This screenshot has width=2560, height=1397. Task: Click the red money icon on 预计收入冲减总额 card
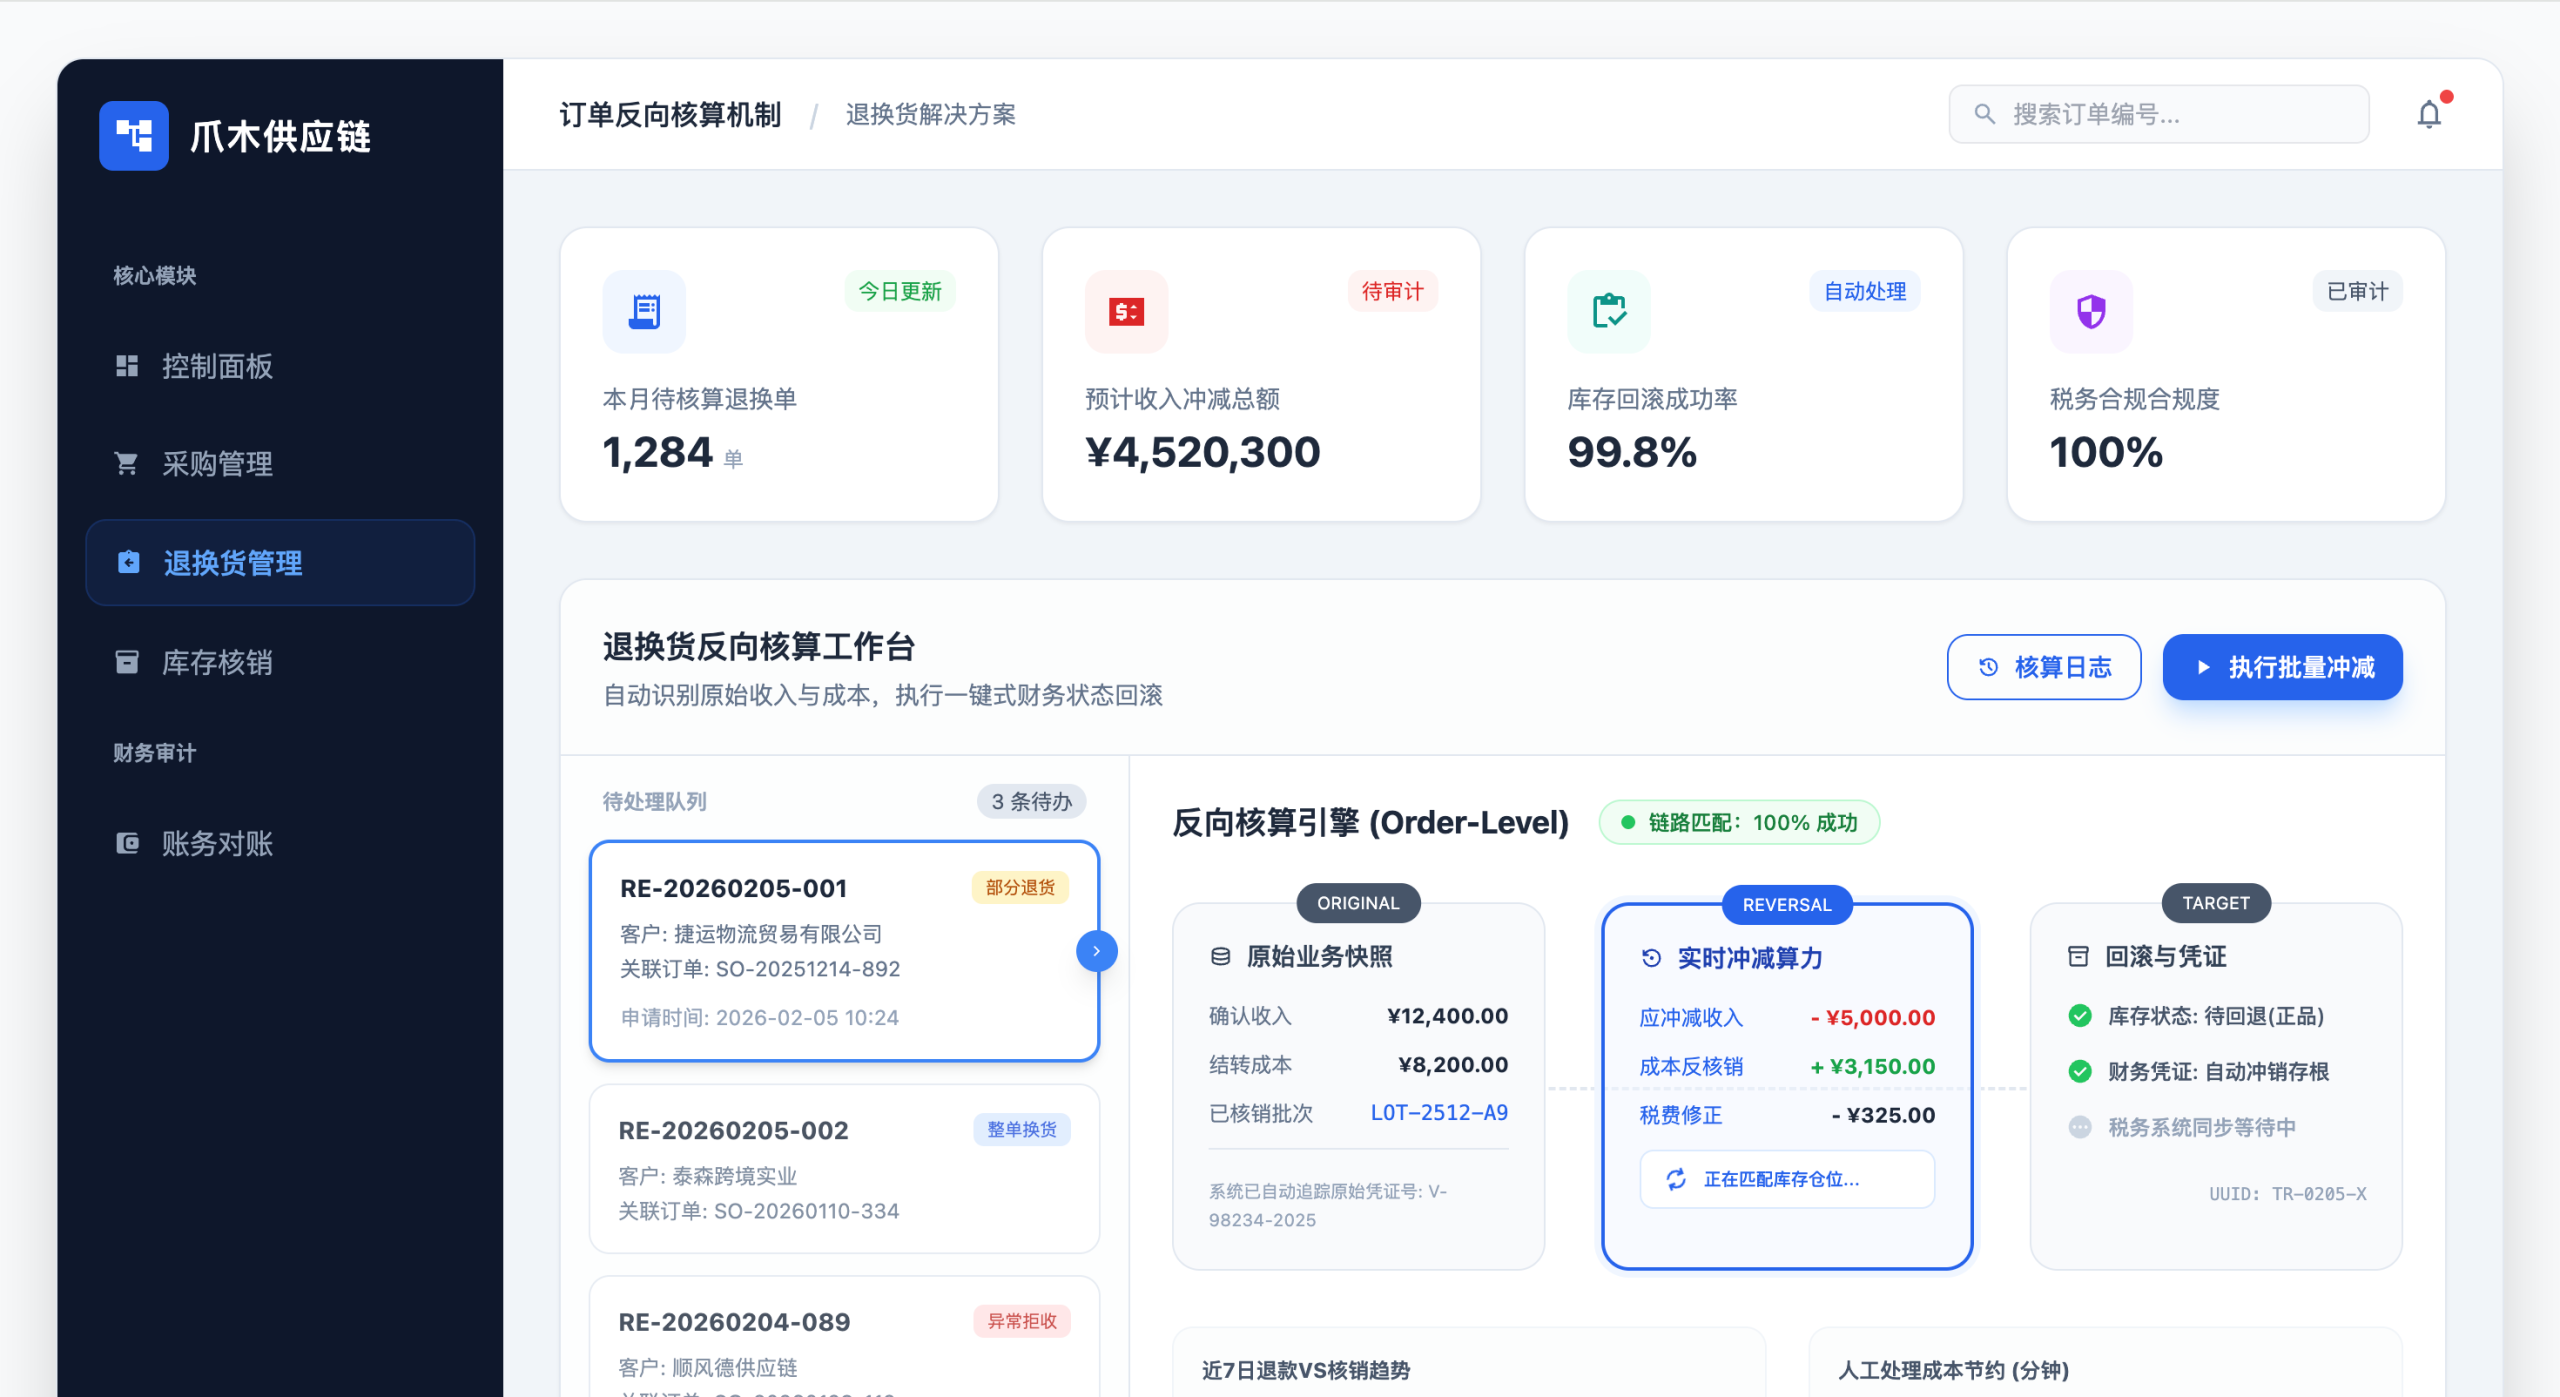click(x=1126, y=311)
